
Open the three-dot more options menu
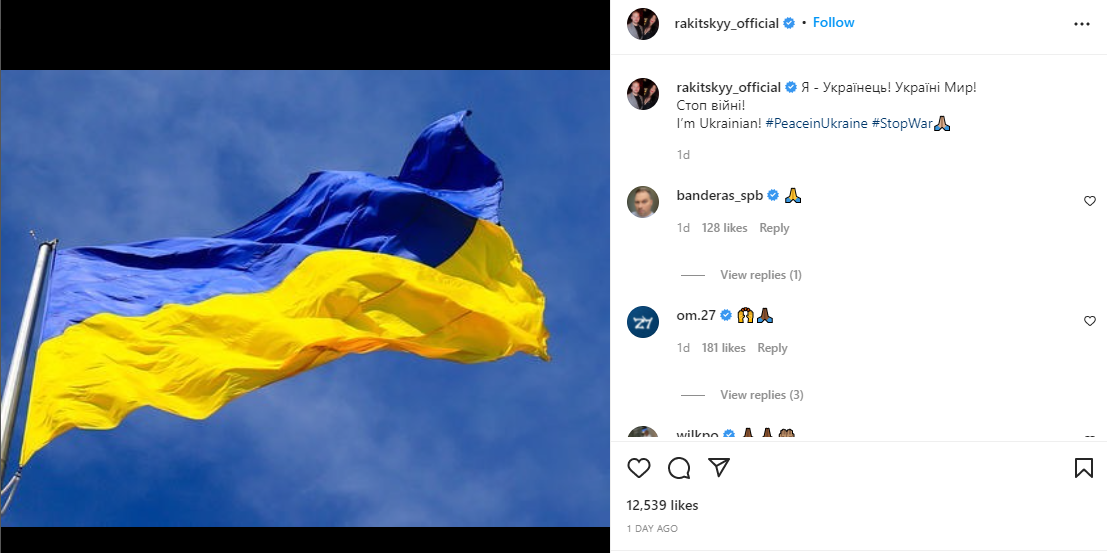[x=1082, y=24]
